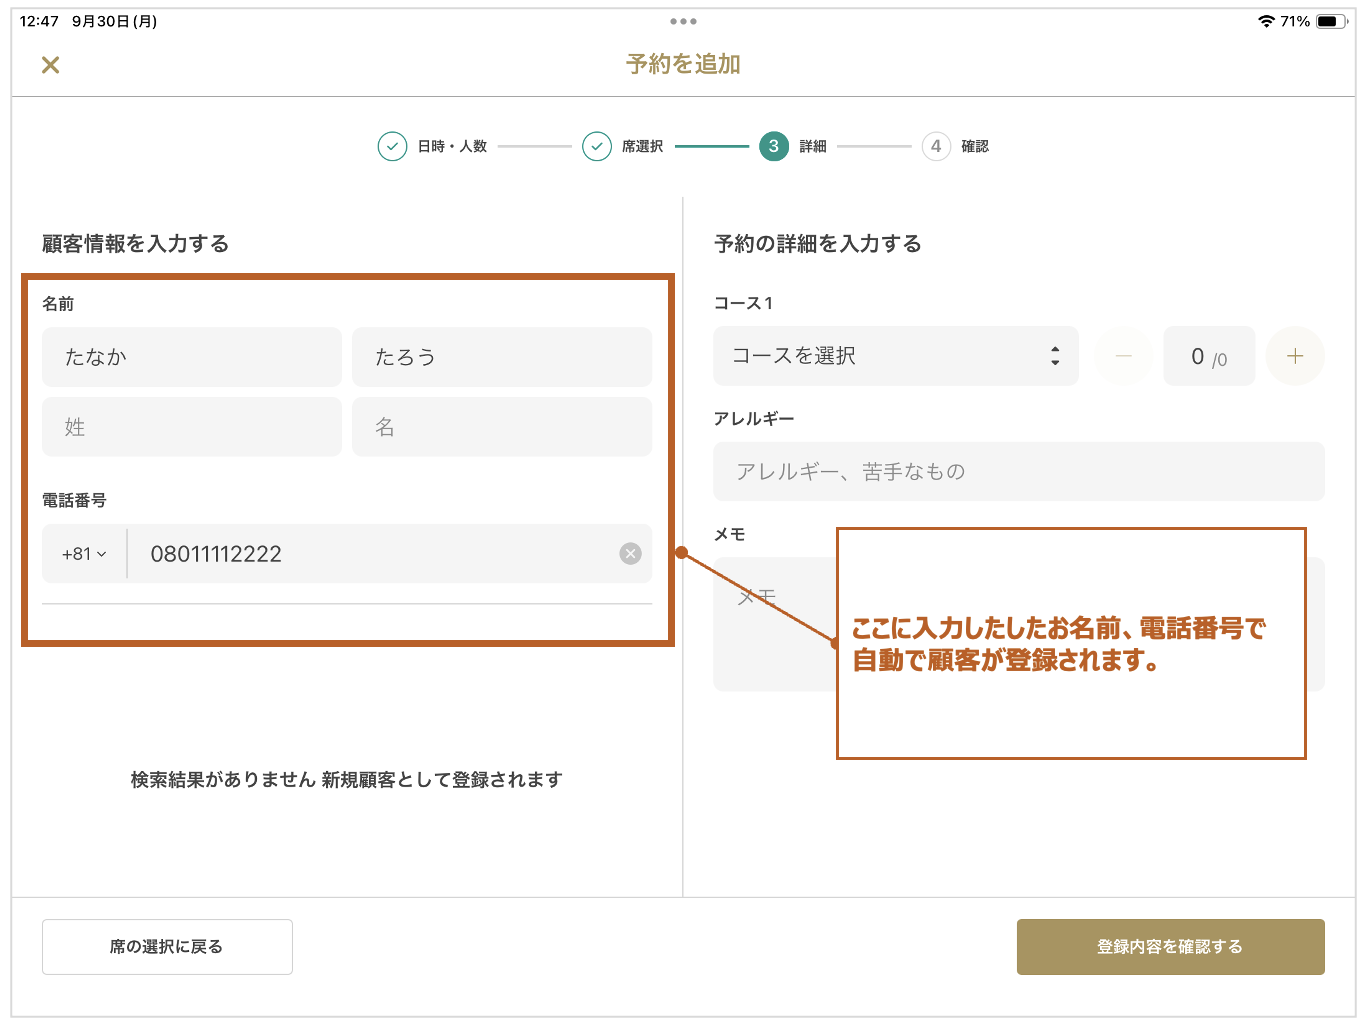Image resolution: width=1366 pixels, height=1024 pixels.
Task: Edit the たろう given name reading field
Action: pyautogui.click(x=502, y=357)
